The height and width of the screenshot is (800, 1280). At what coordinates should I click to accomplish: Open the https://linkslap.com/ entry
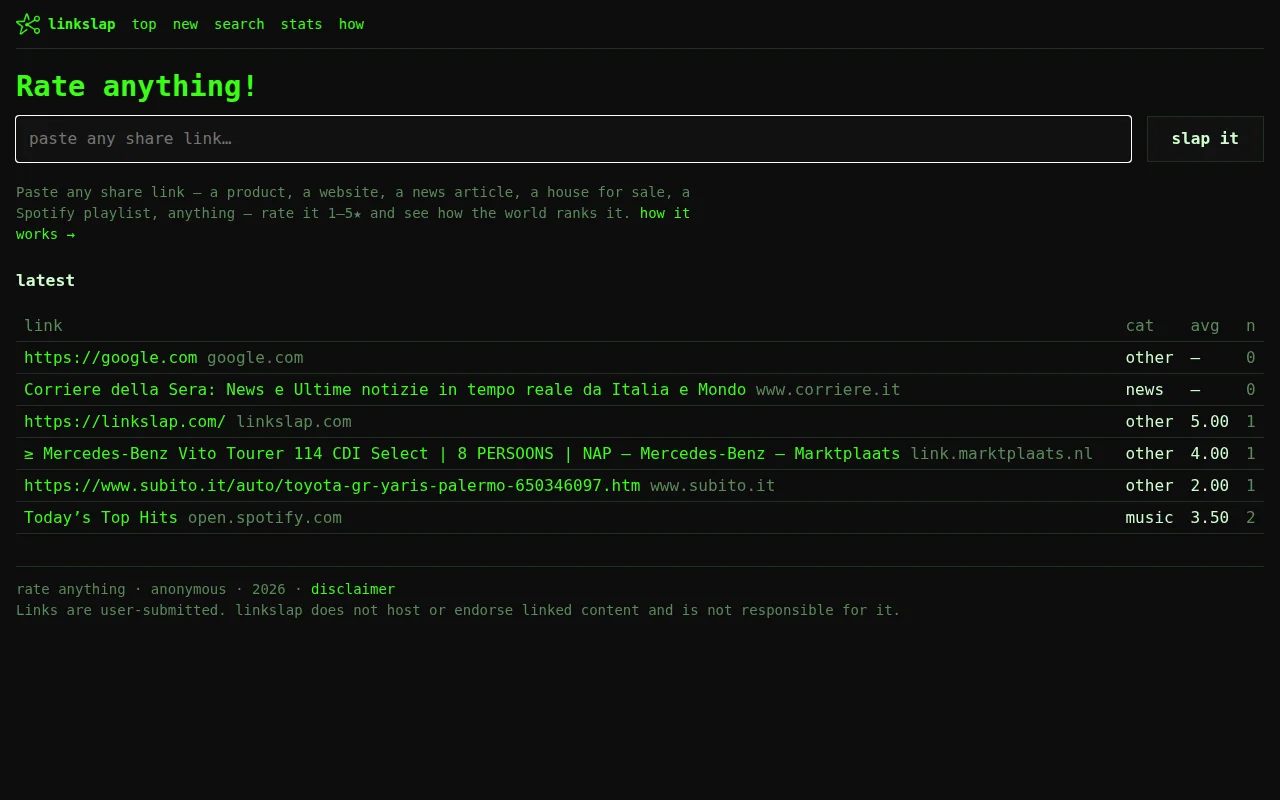tap(125, 422)
